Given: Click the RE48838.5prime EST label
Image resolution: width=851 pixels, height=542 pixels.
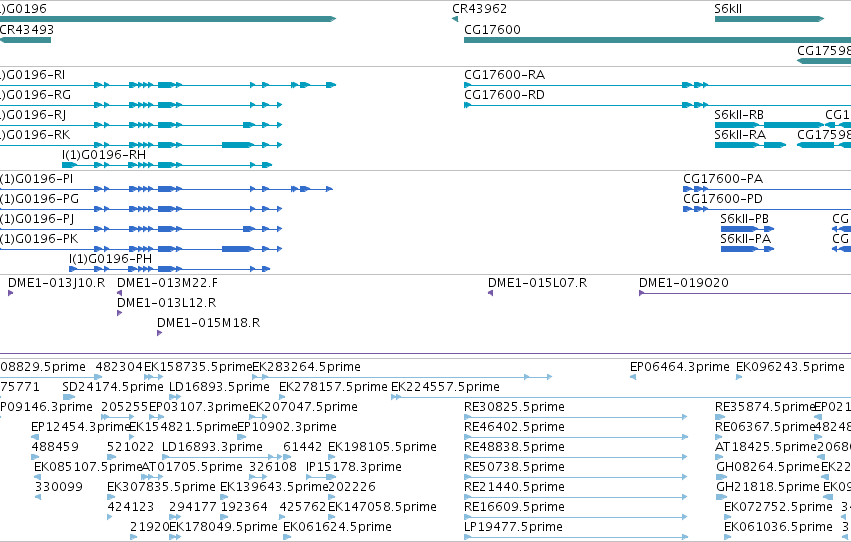Looking at the screenshot, I should click(x=514, y=448).
